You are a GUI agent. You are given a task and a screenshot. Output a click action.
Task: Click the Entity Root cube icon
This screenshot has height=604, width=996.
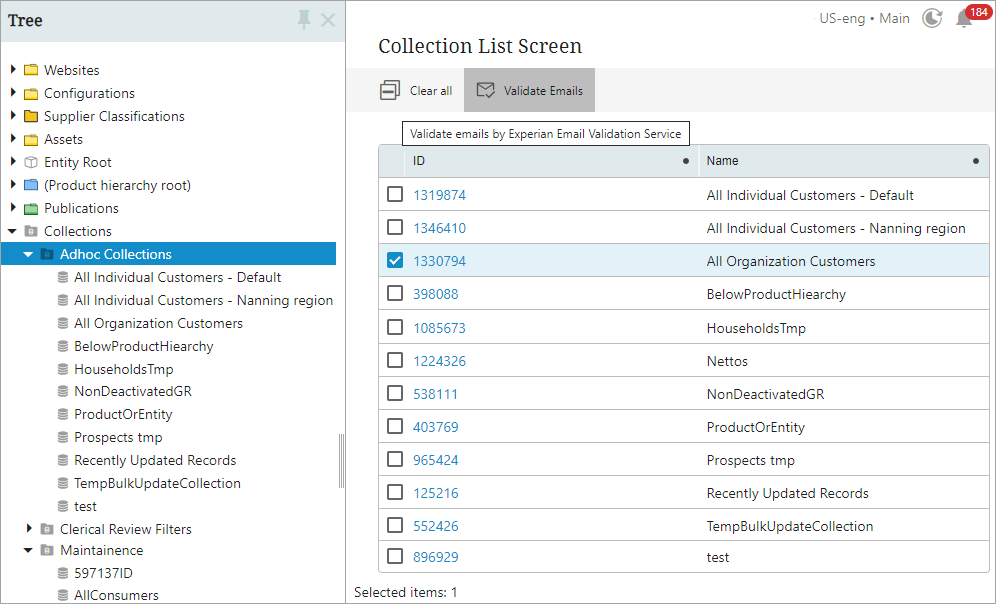coord(31,162)
